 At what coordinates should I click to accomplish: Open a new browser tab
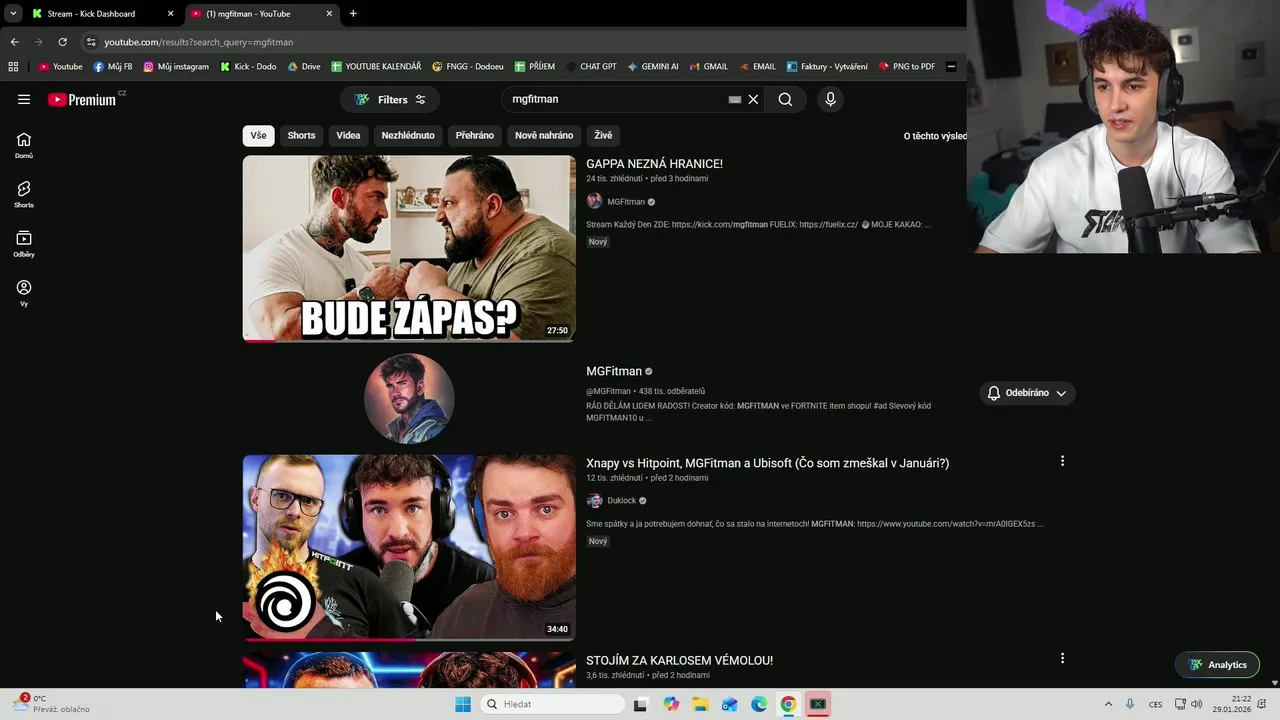(x=353, y=13)
